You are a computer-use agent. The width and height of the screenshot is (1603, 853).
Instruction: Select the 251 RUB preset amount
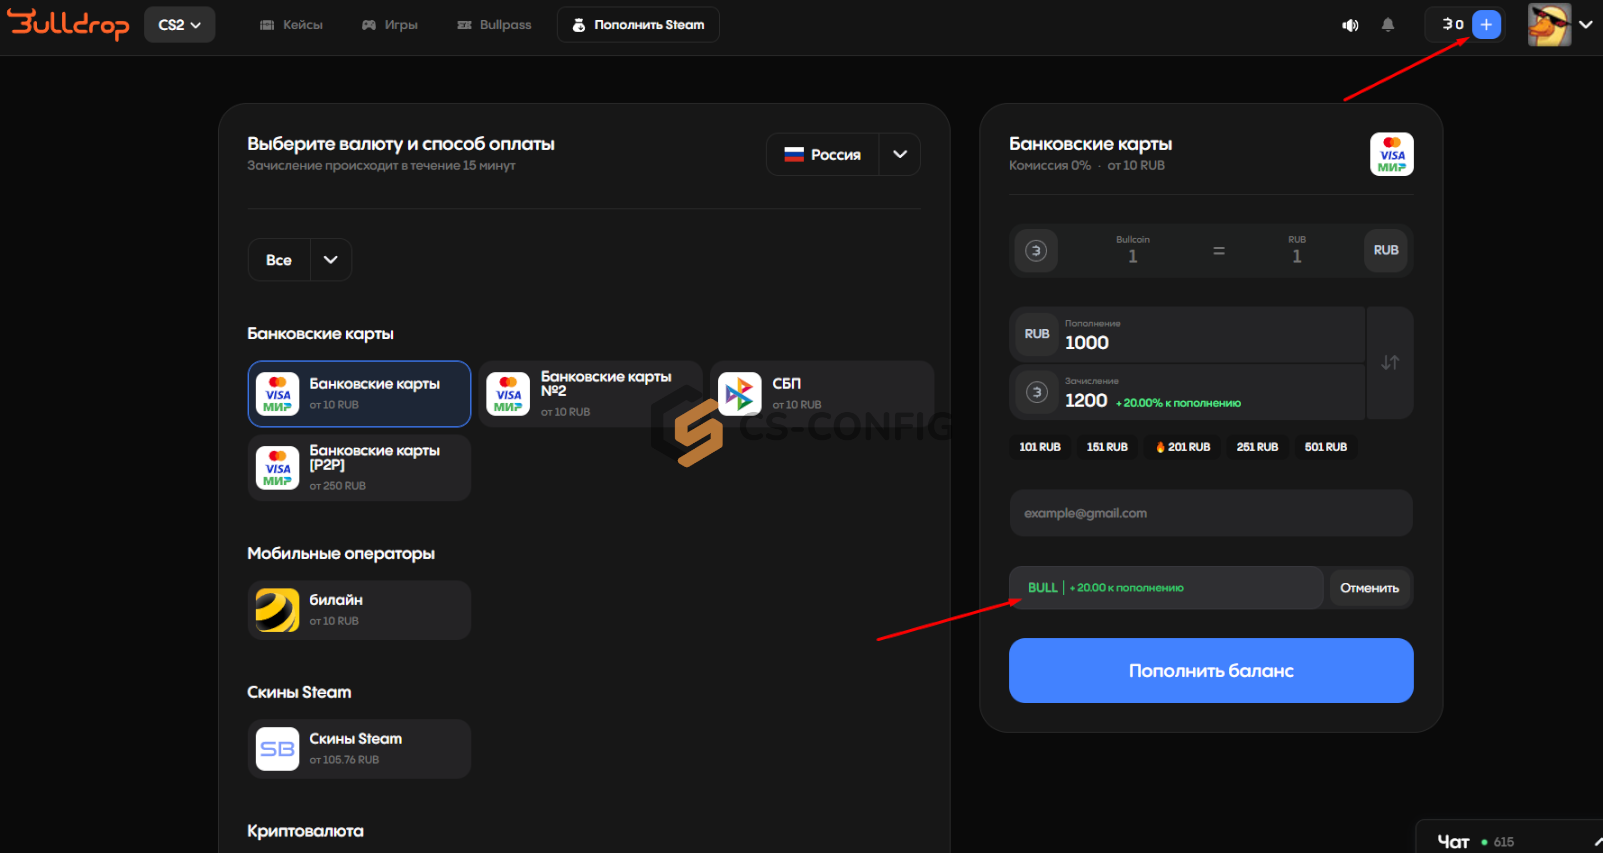coord(1257,447)
